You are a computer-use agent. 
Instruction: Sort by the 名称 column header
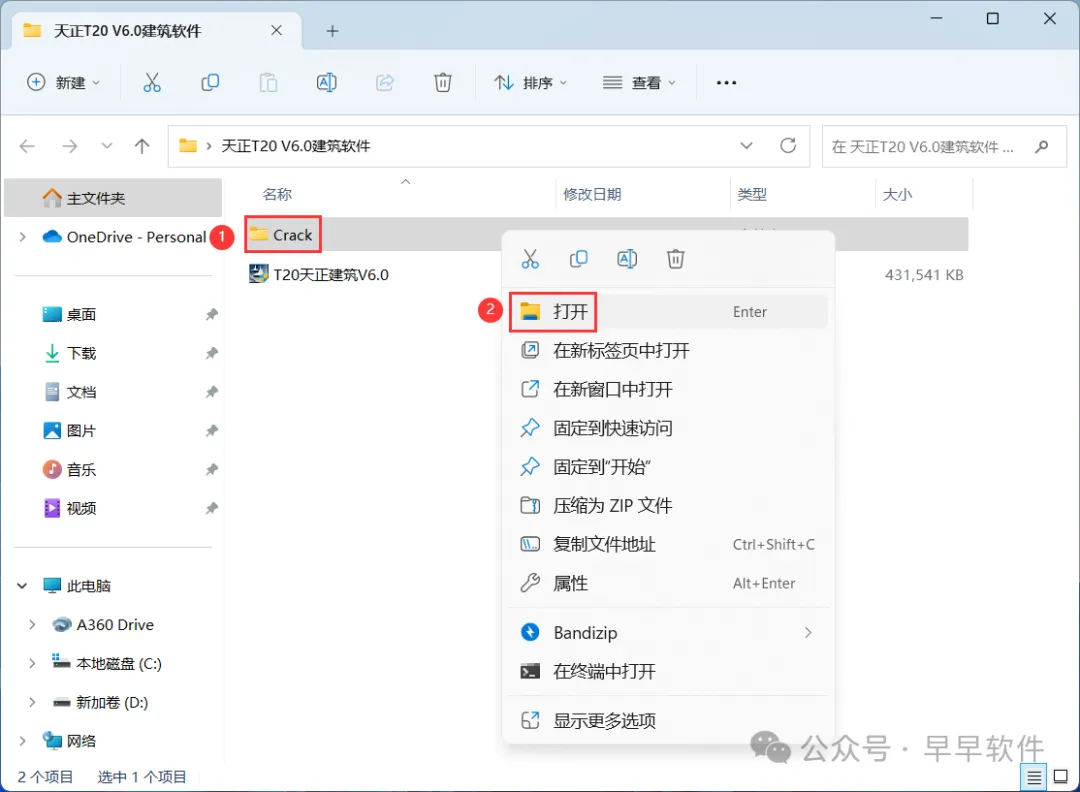pyautogui.click(x=277, y=194)
